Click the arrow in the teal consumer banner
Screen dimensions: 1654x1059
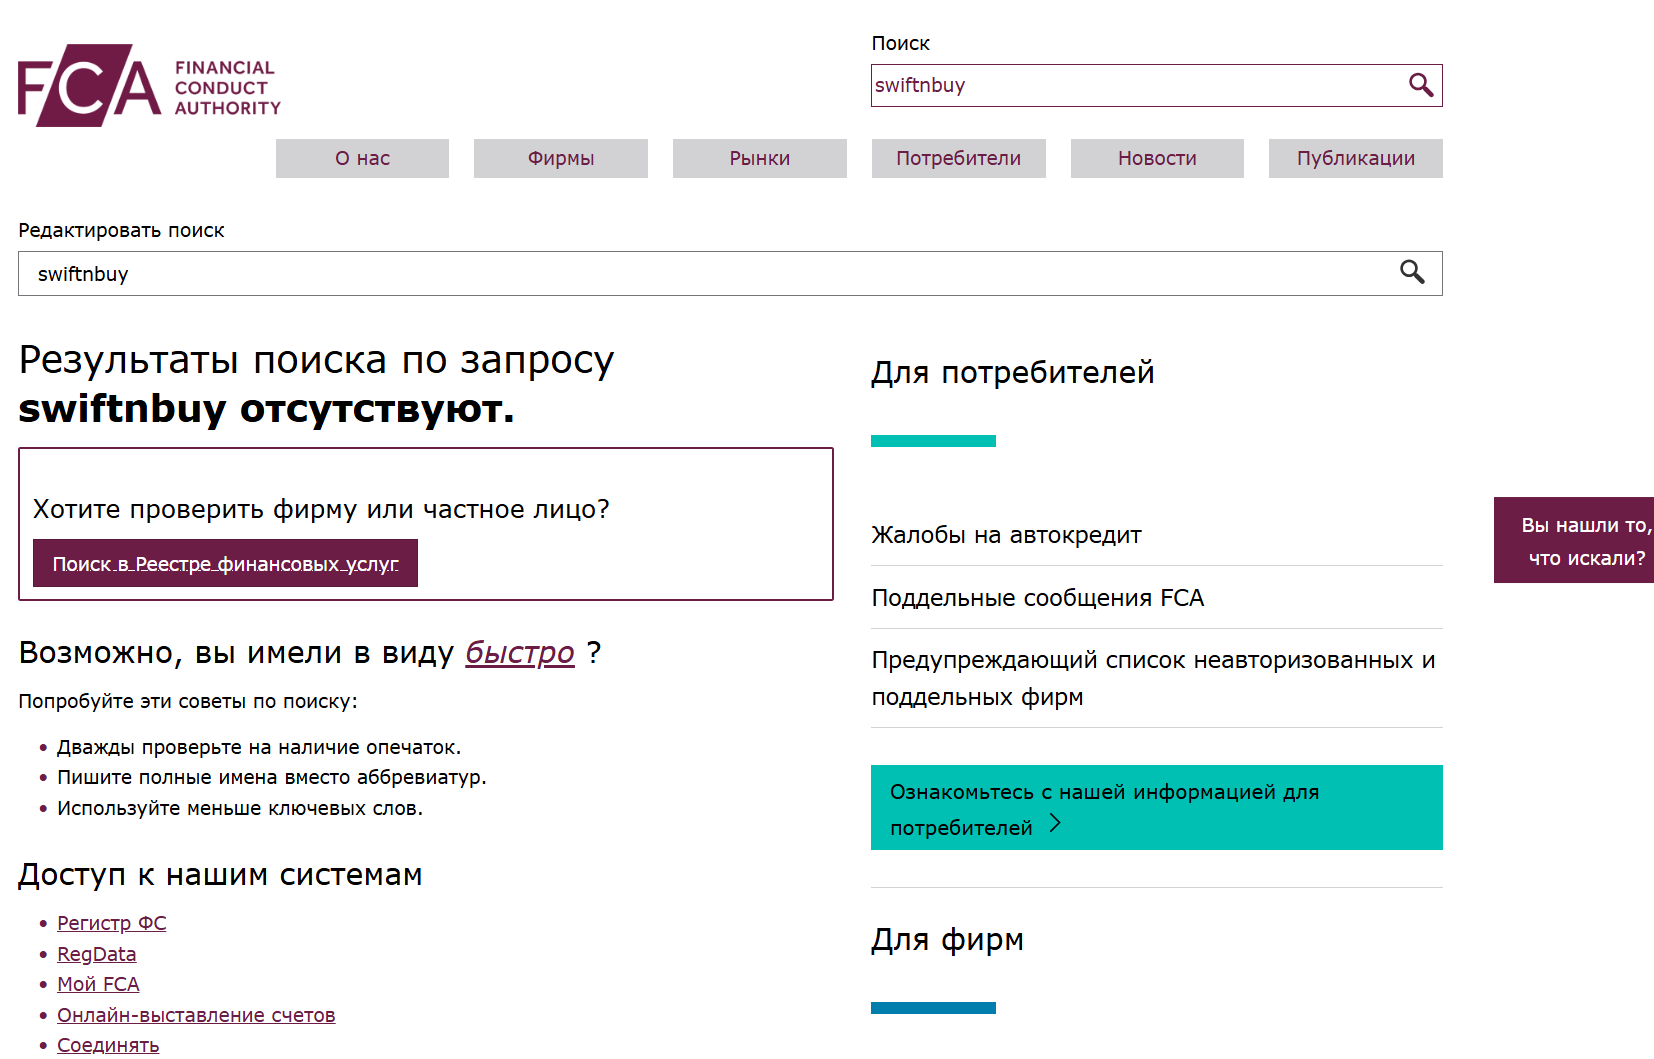coord(1055,824)
